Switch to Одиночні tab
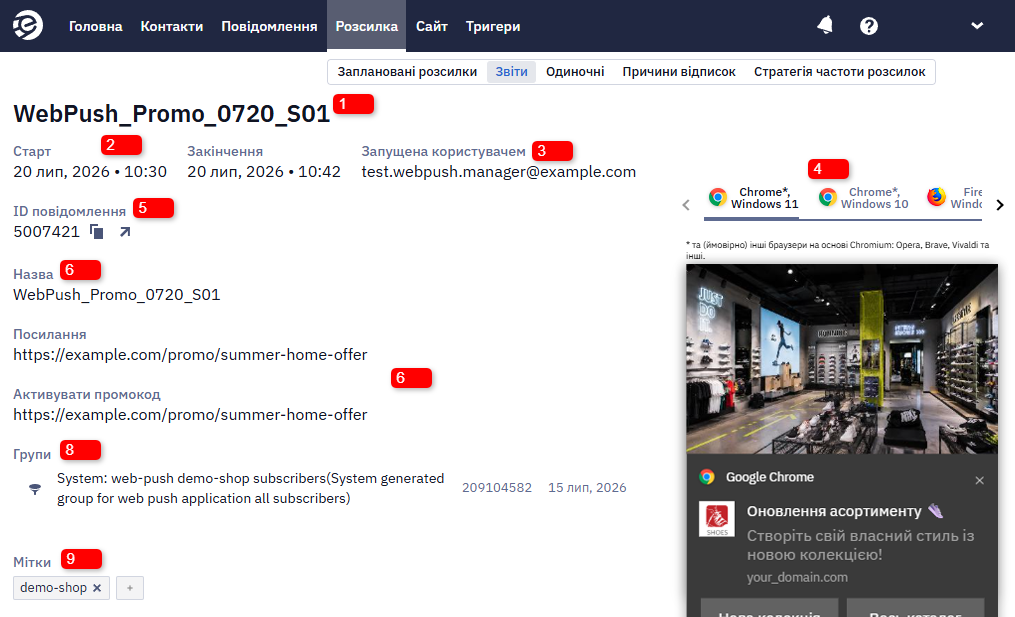 (575, 72)
